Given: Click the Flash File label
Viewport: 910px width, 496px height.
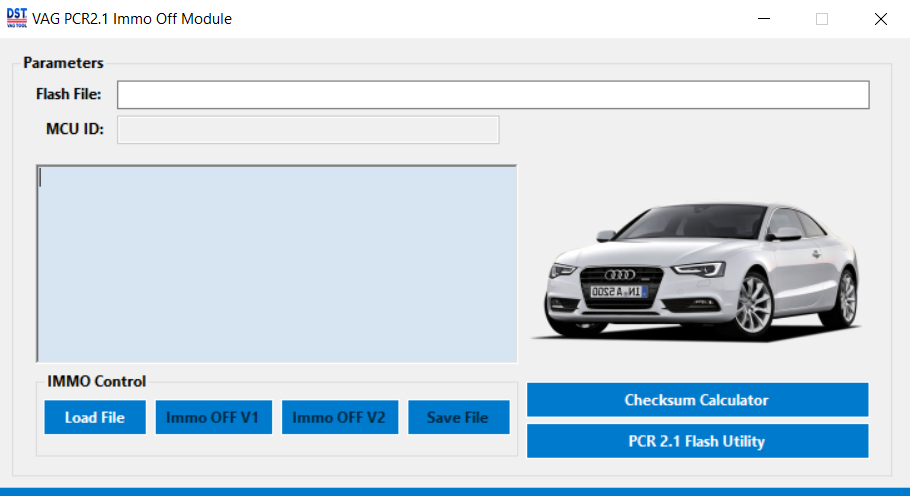Looking at the screenshot, I should (x=68, y=94).
